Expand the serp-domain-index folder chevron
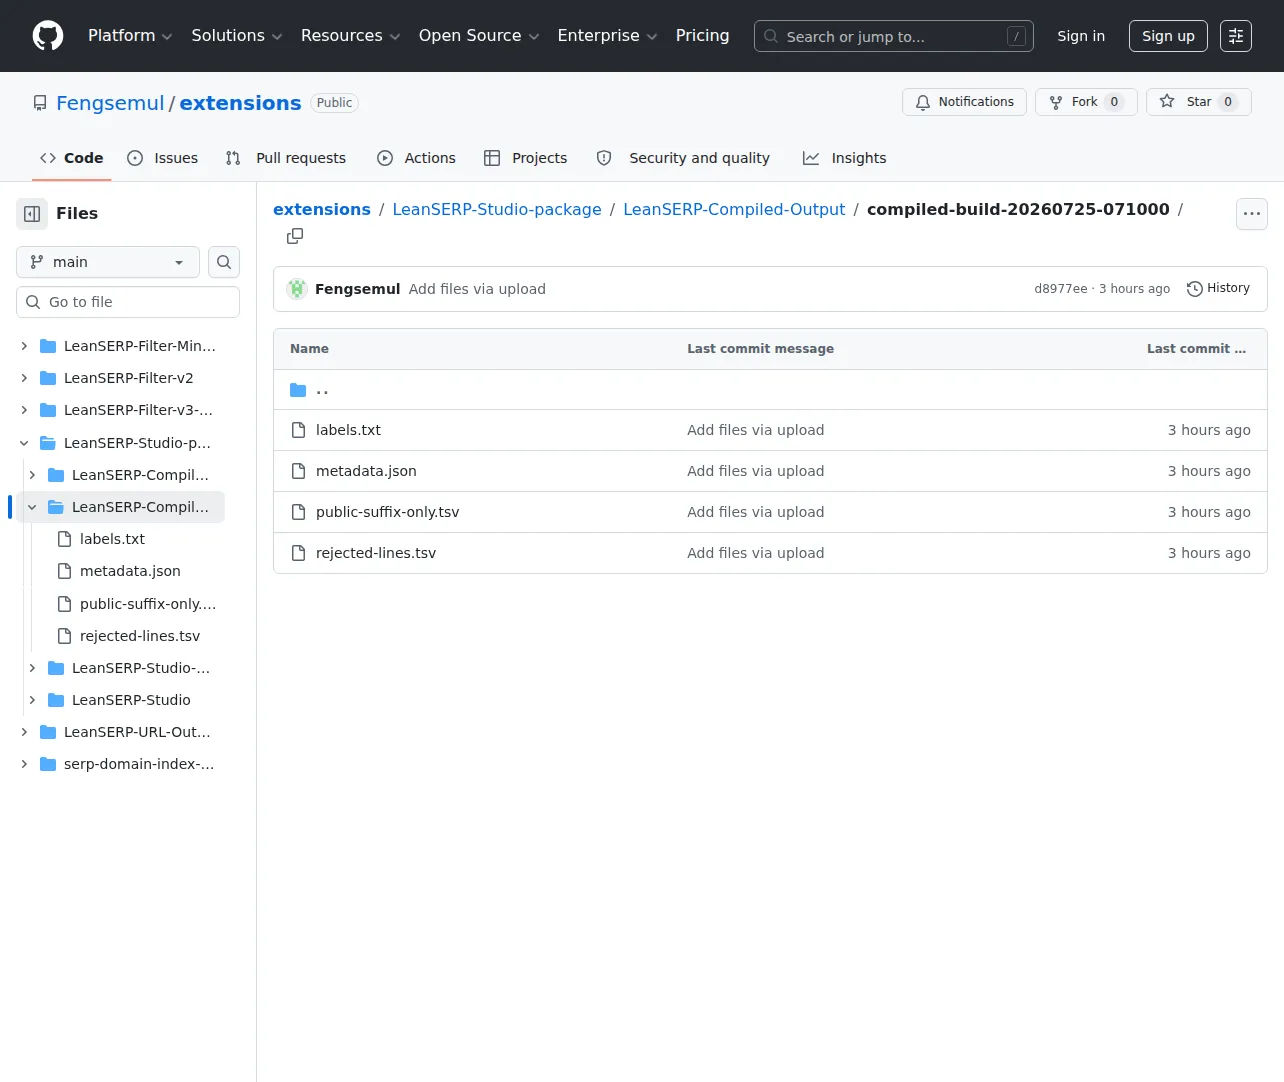This screenshot has height=1082, width=1284. point(24,764)
